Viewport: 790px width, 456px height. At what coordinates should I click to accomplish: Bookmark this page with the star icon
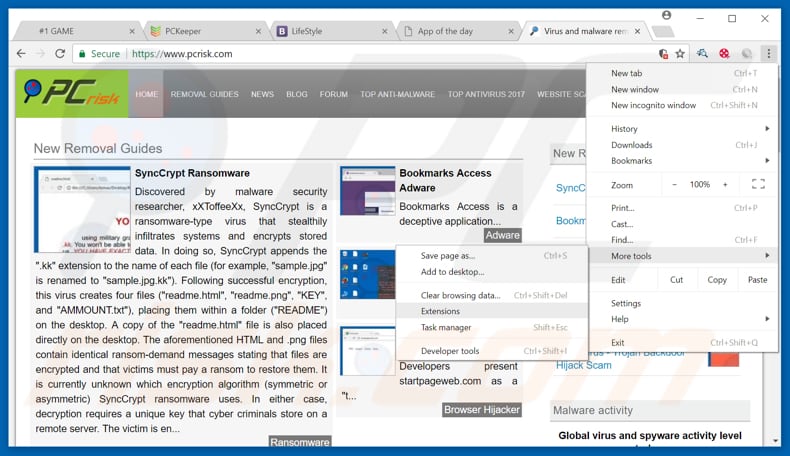pyautogui.click(x=680, y=53)
